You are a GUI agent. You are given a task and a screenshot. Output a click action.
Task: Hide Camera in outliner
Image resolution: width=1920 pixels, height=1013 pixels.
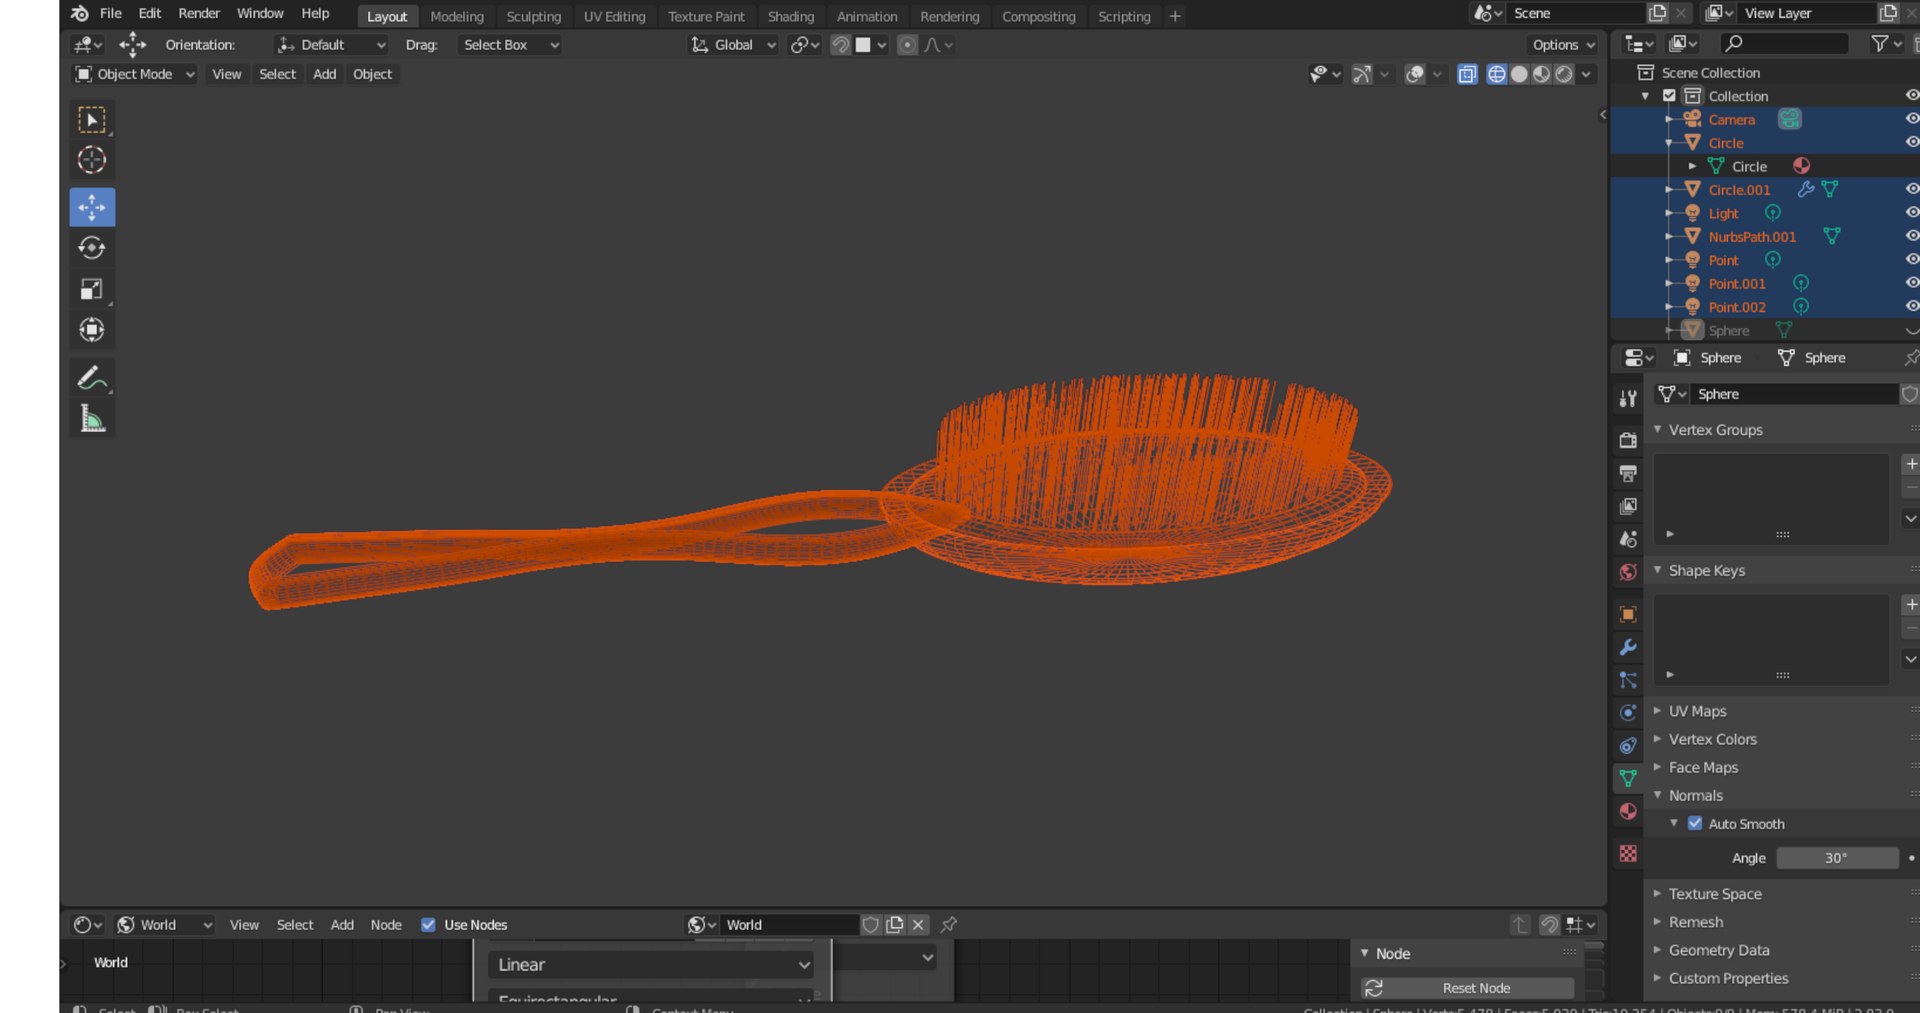[1911, 119]
